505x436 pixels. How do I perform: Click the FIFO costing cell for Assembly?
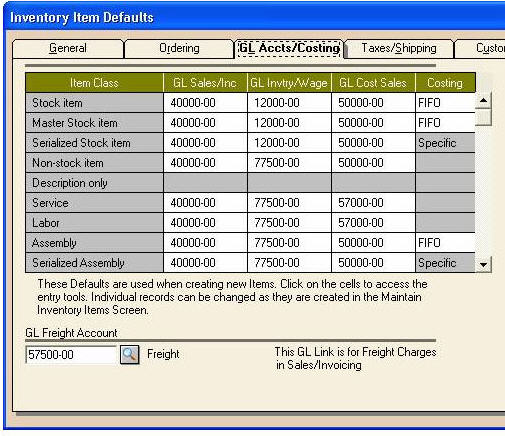point(445,243)
